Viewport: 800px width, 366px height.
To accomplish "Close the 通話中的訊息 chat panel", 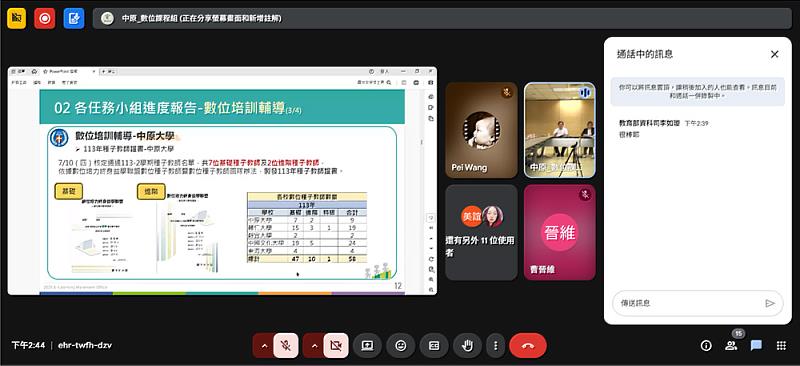I will coord(774,54).
